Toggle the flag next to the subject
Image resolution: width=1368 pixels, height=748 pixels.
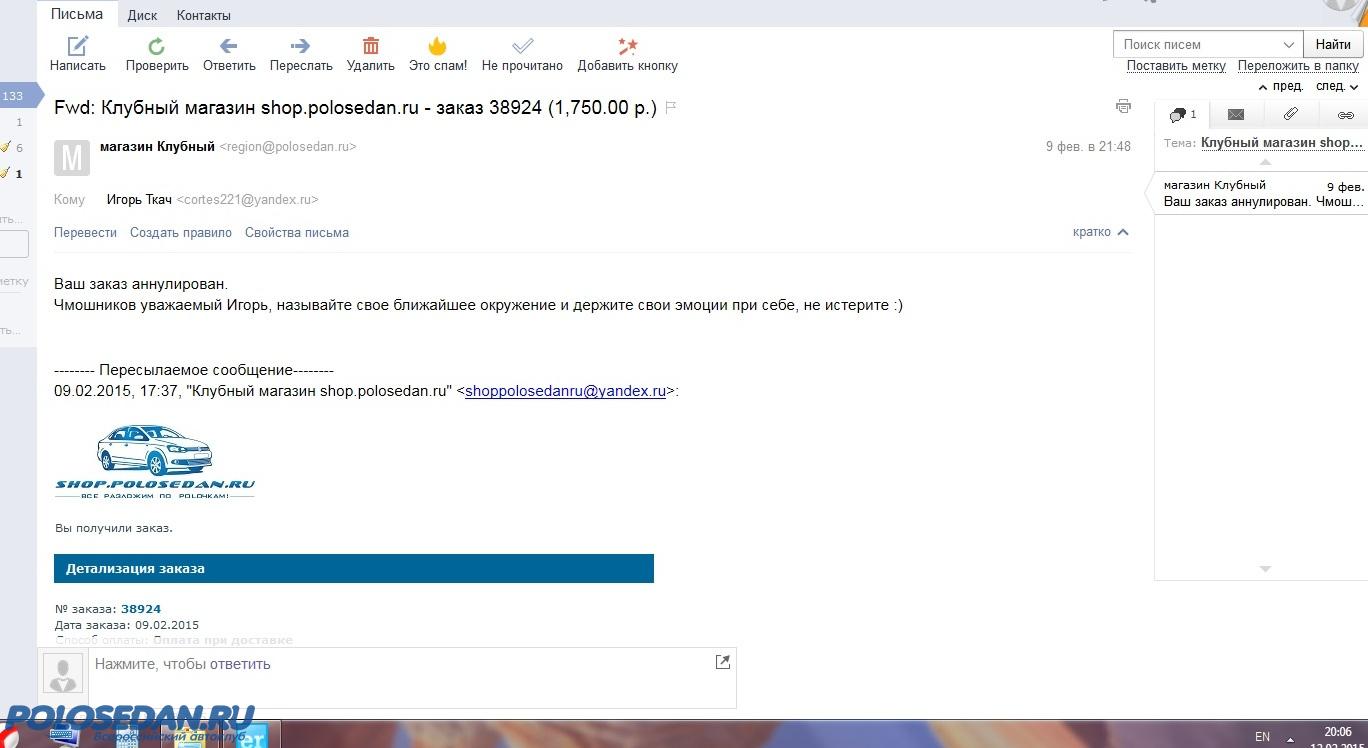tap(671, 108)
